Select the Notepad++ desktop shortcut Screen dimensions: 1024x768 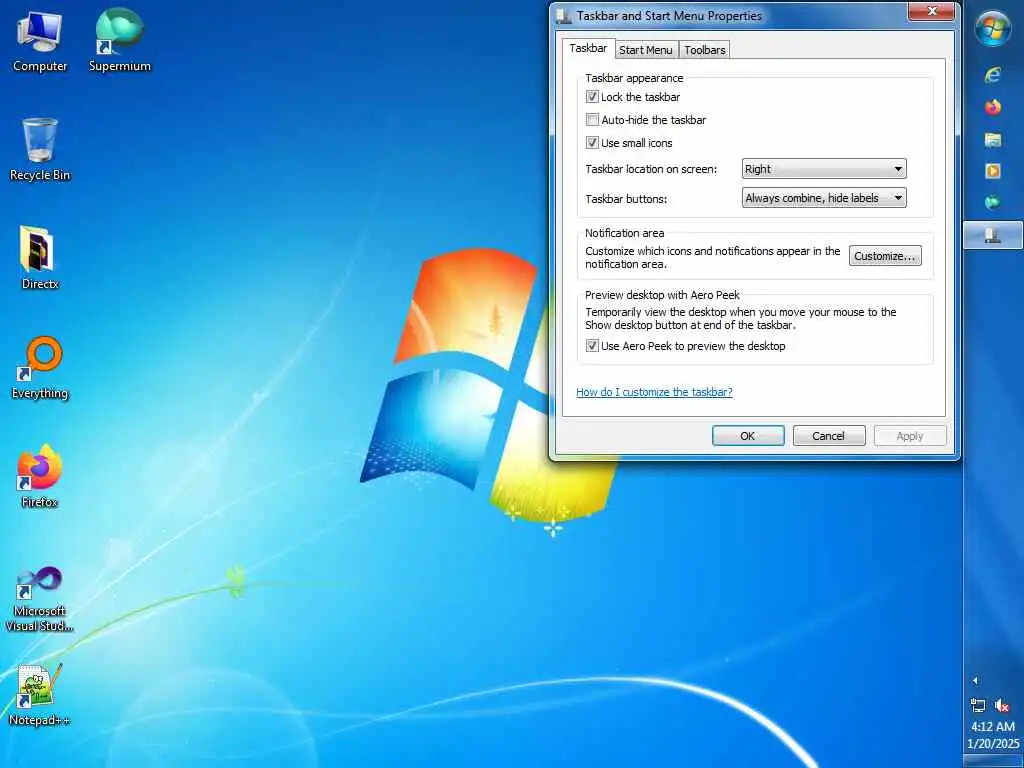(x=40, y=695)
